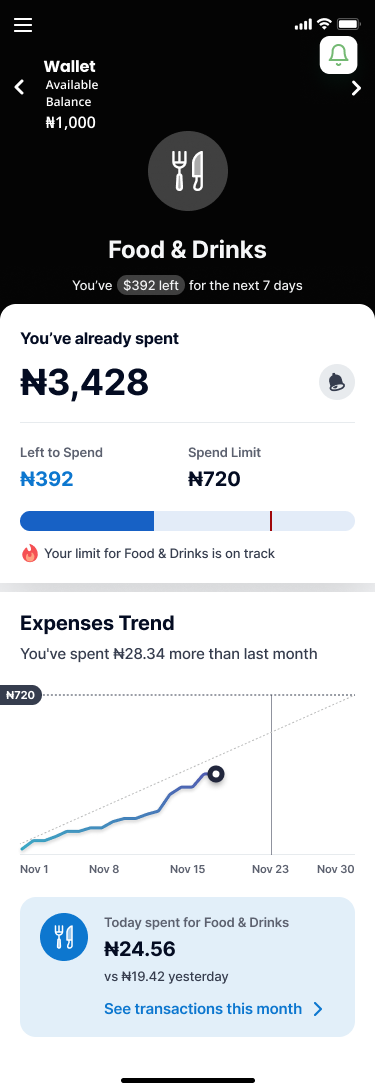375x1091 pixels.
Task: Tap the spend limit progress bar
Action: point(187,521)
